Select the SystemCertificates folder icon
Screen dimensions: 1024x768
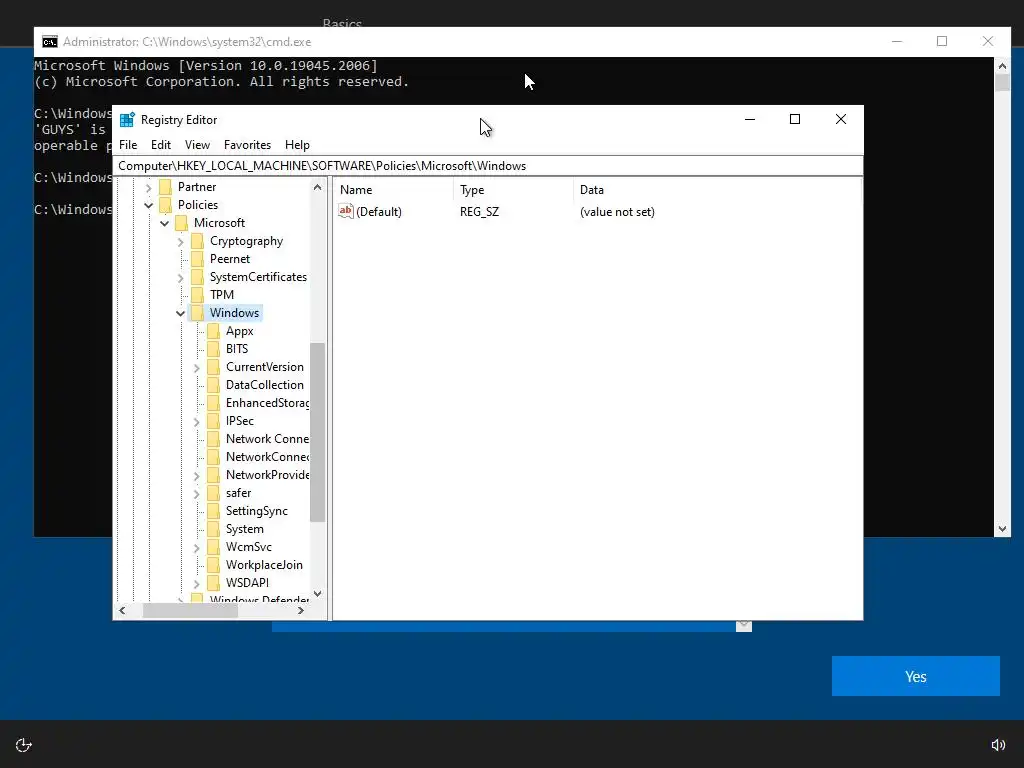pos(197,277)
